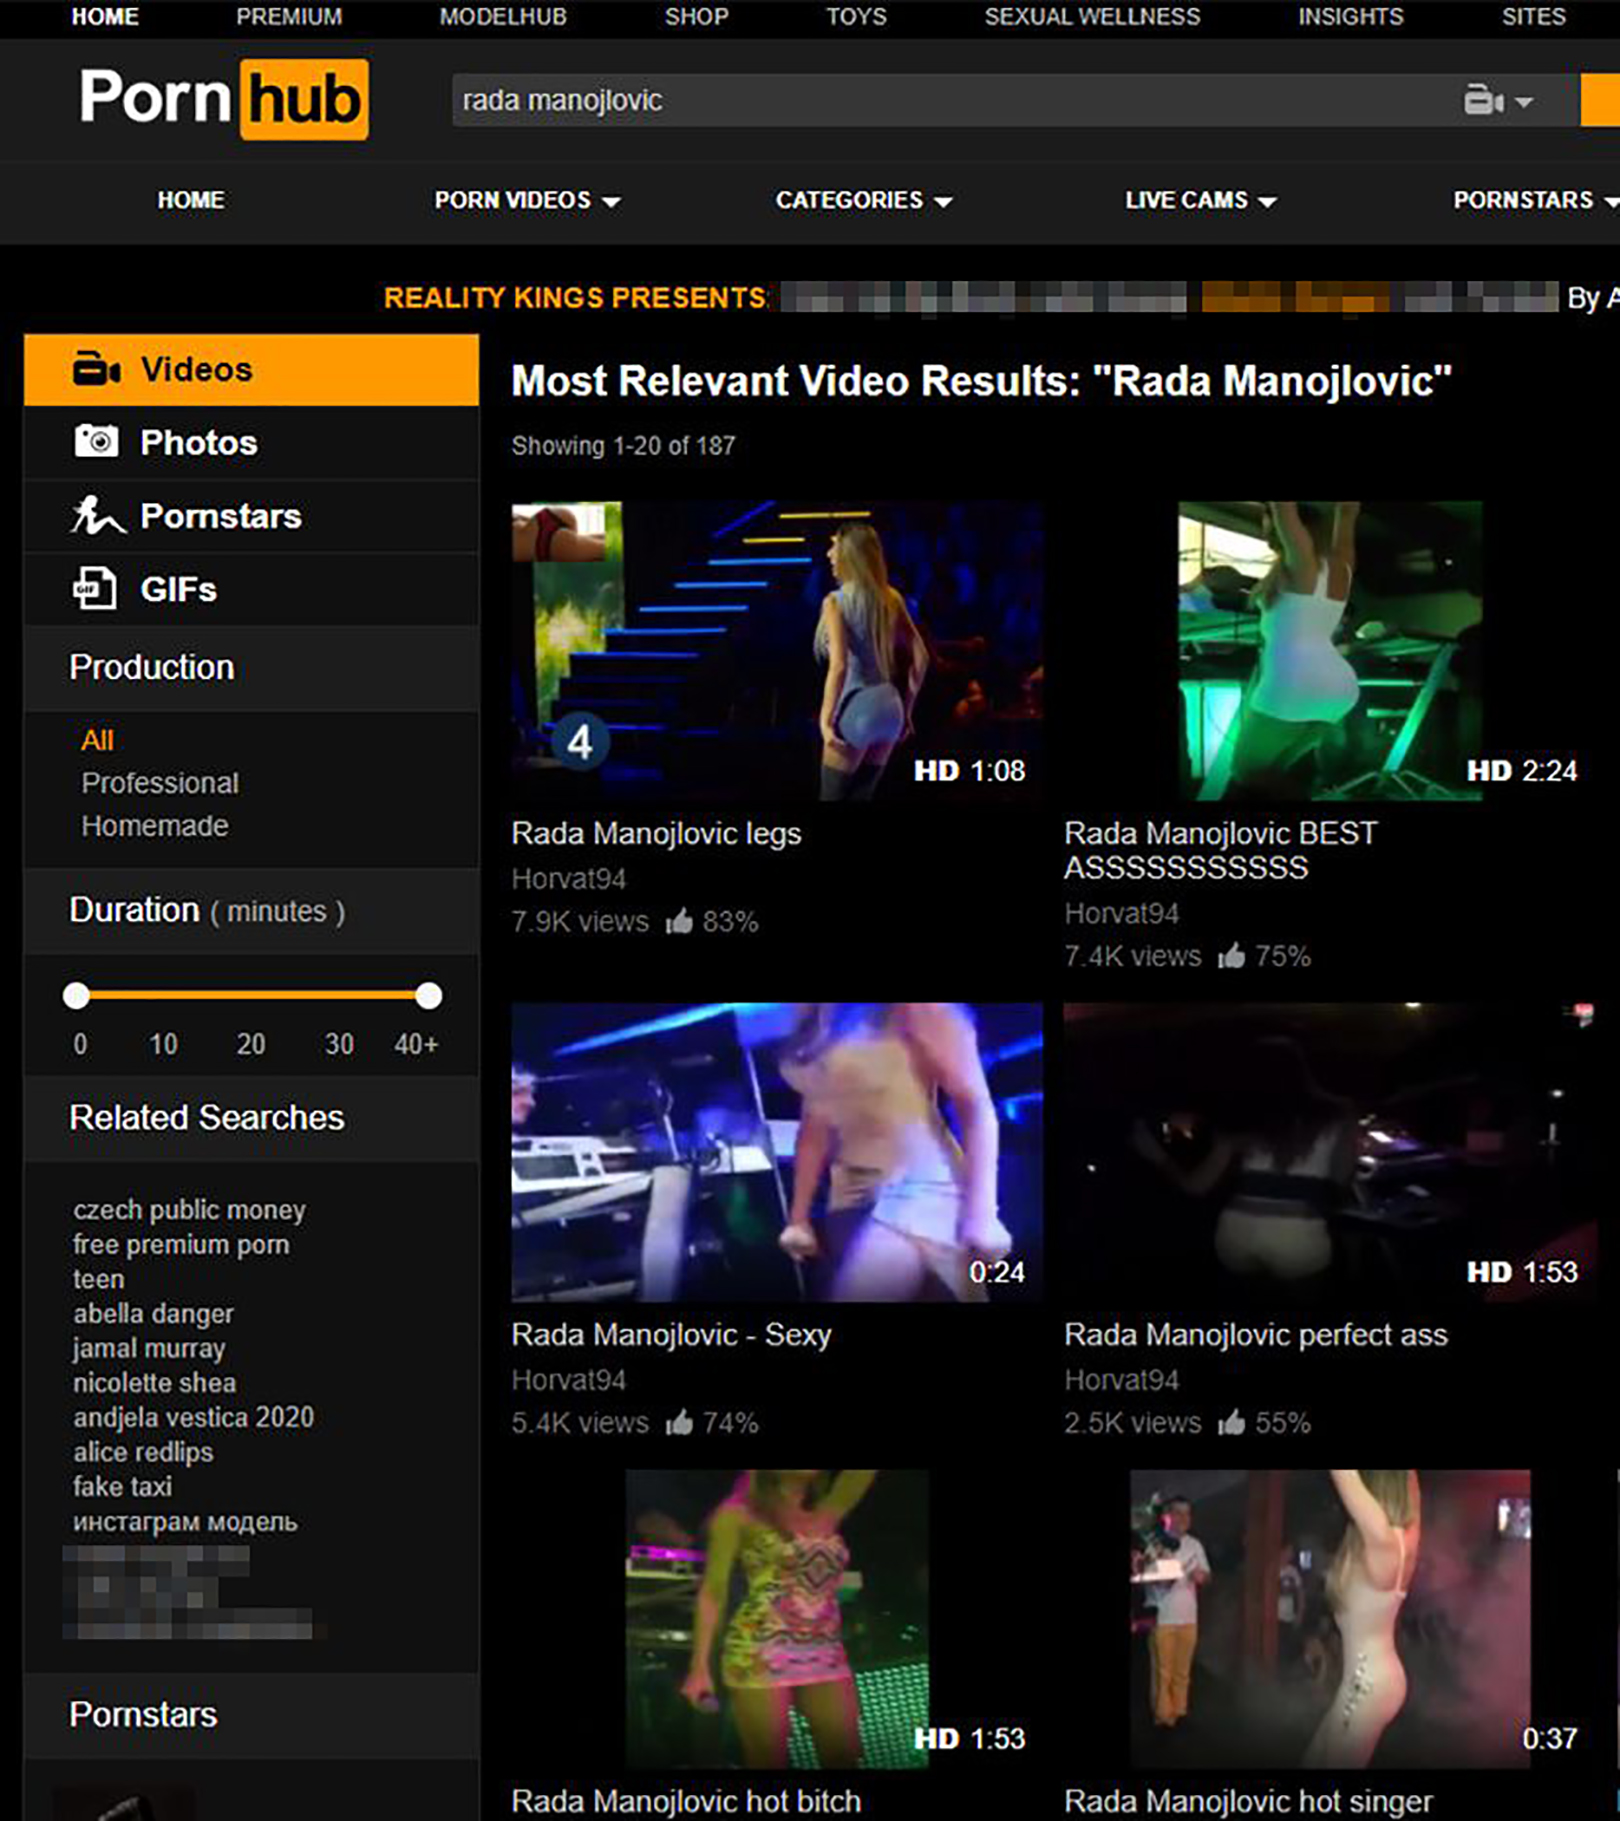The image size is (1620, 1821).
Task: Click the right handle of the Duration slider
Action: click(x=430, y=995)
